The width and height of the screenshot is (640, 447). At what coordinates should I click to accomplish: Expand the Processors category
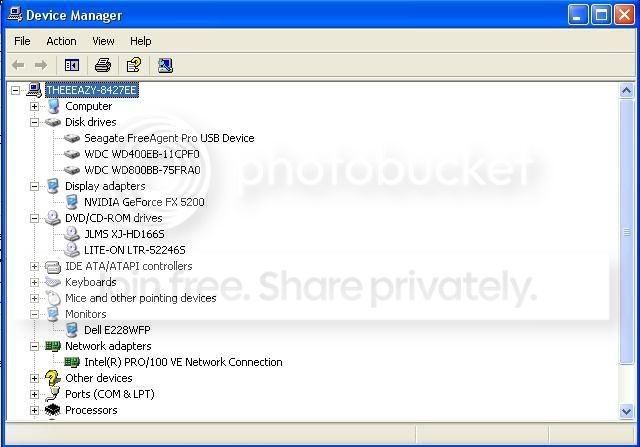35,410
